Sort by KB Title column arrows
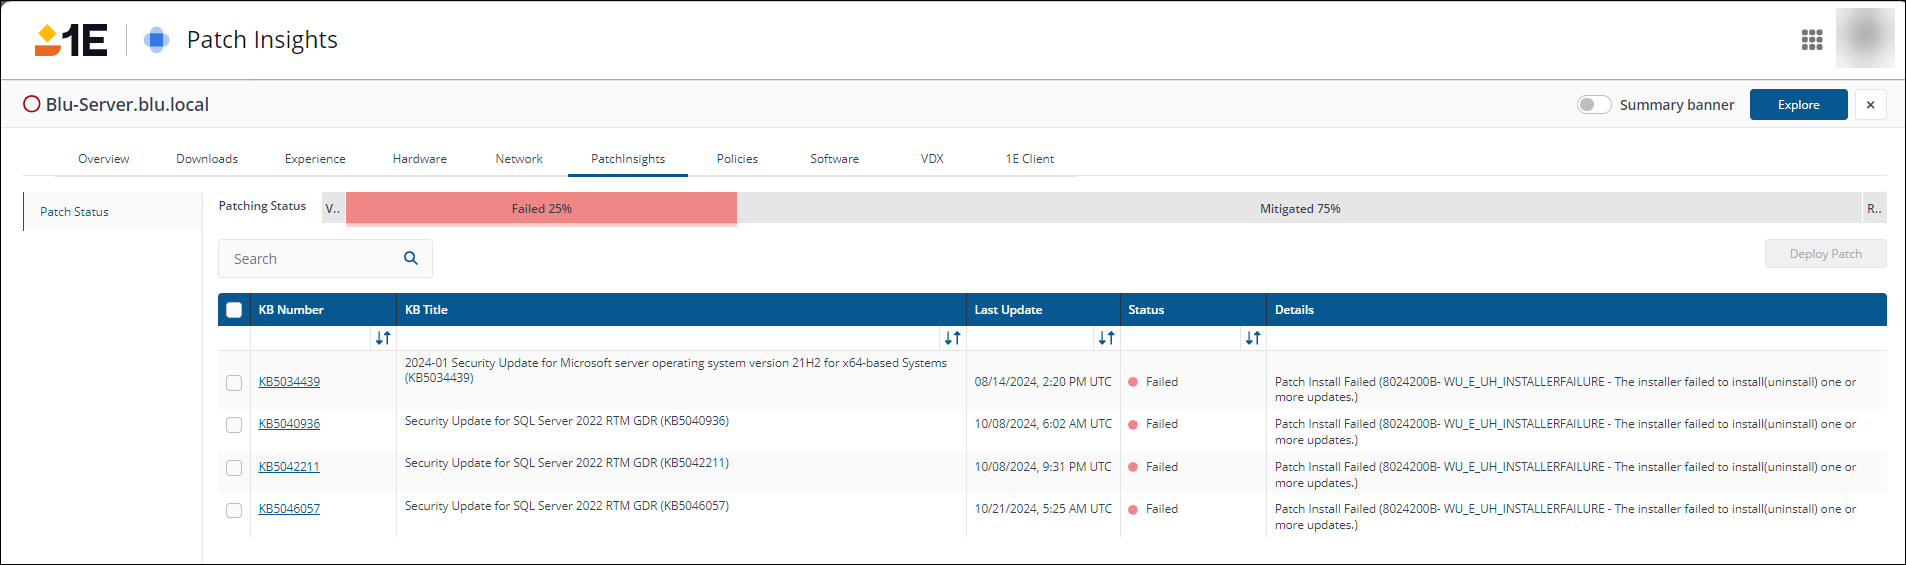The width and height of the screenshot is (1906, 565). point(952,338)
